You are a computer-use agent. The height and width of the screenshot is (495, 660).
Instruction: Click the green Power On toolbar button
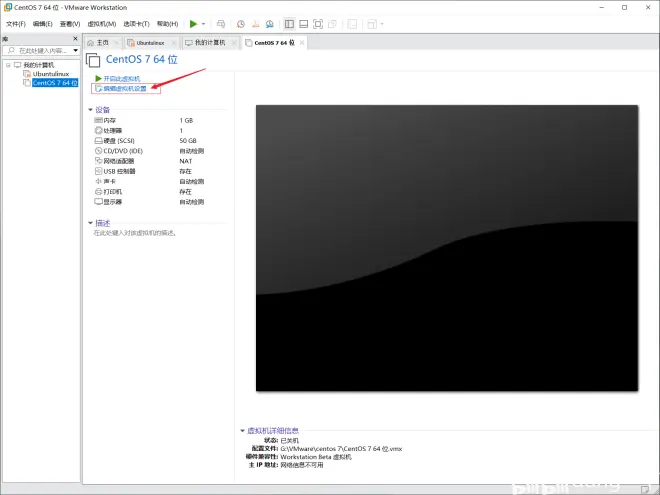coord(193,24)
